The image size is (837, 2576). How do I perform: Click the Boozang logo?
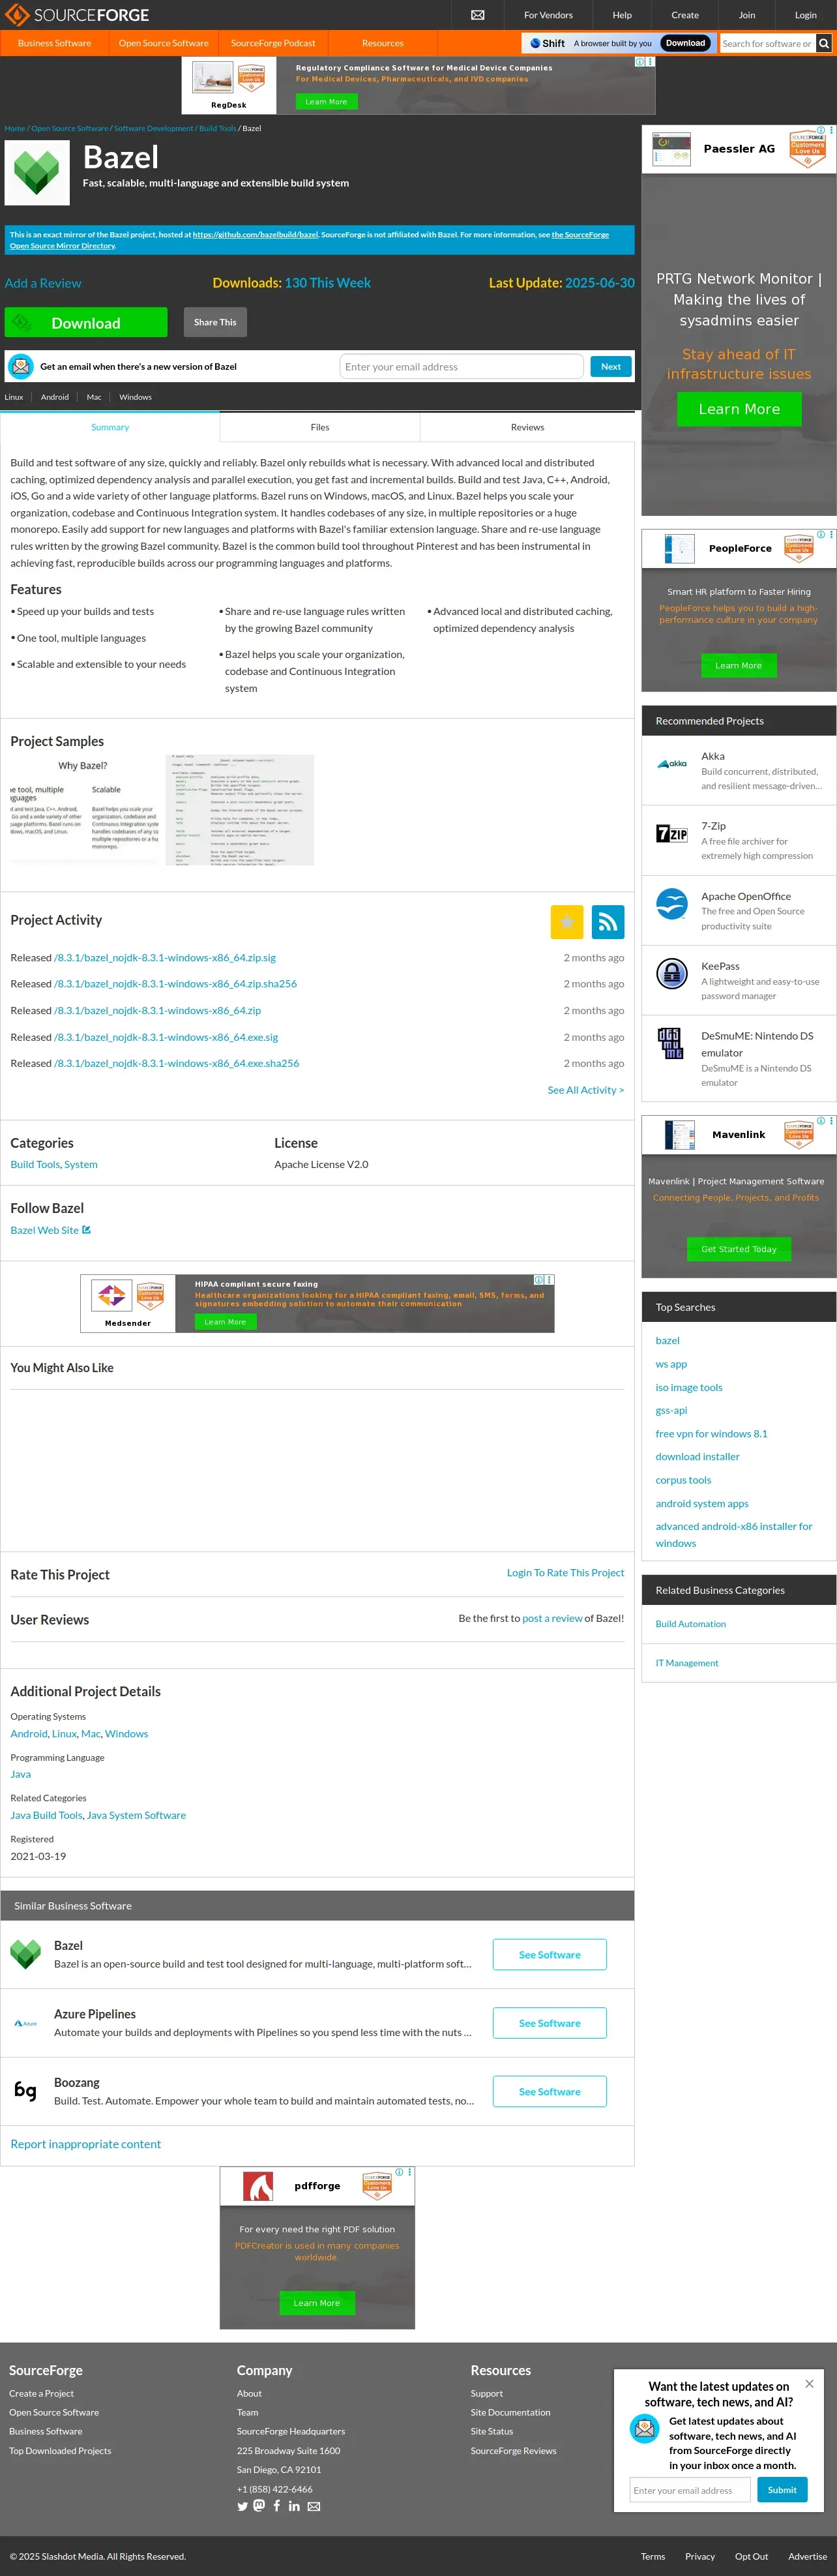[x=25, y=2091]
